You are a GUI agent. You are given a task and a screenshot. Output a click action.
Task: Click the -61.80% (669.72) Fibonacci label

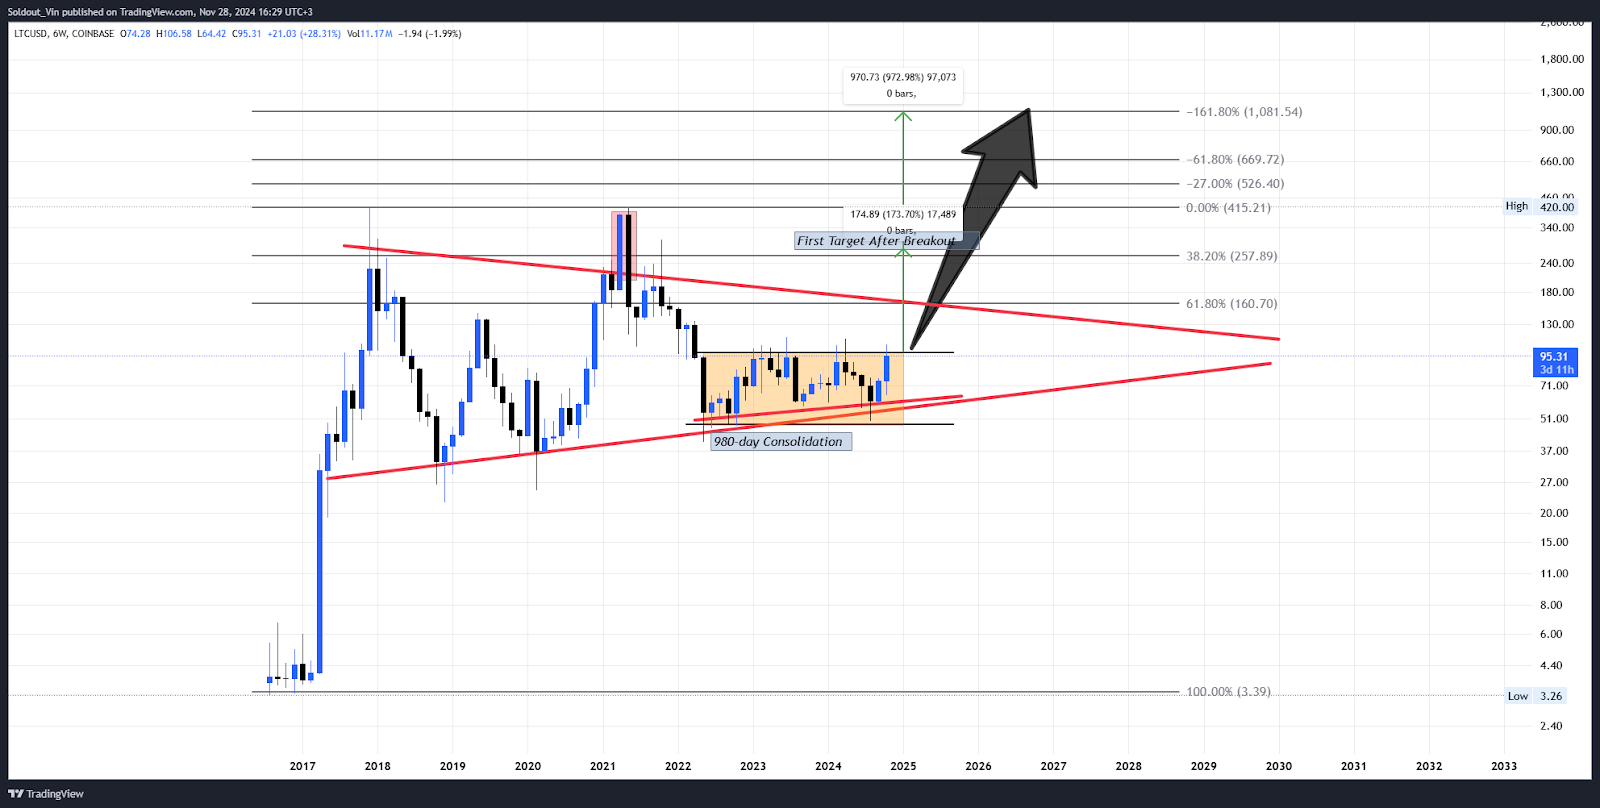tap(1235, 160)
